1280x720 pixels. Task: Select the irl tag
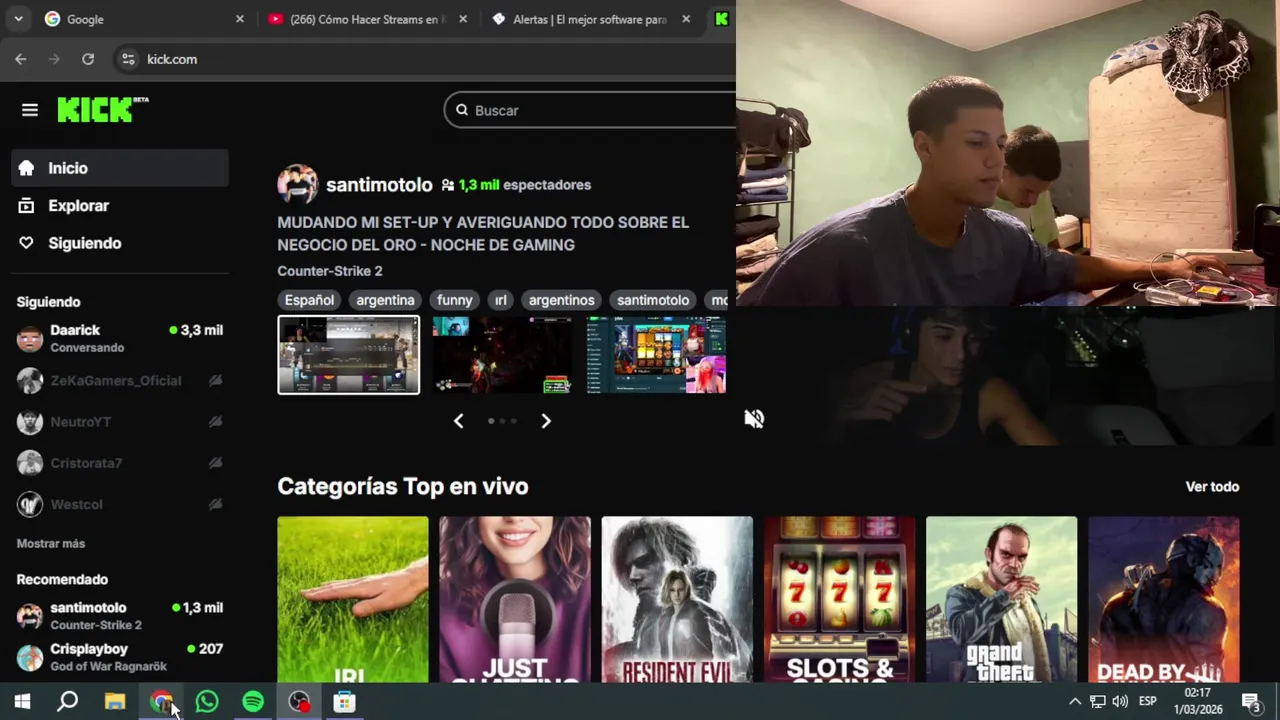click(501, 300)
